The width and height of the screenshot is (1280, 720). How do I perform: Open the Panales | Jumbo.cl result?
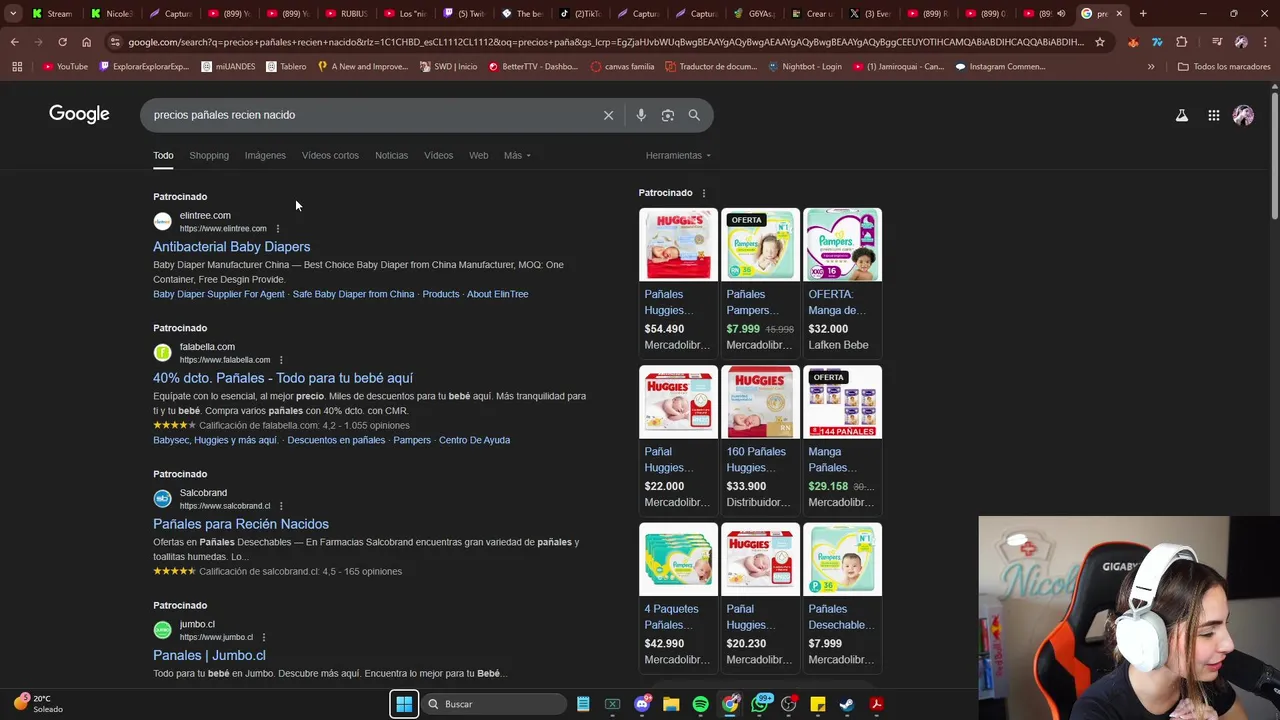(x=209, y=655)
